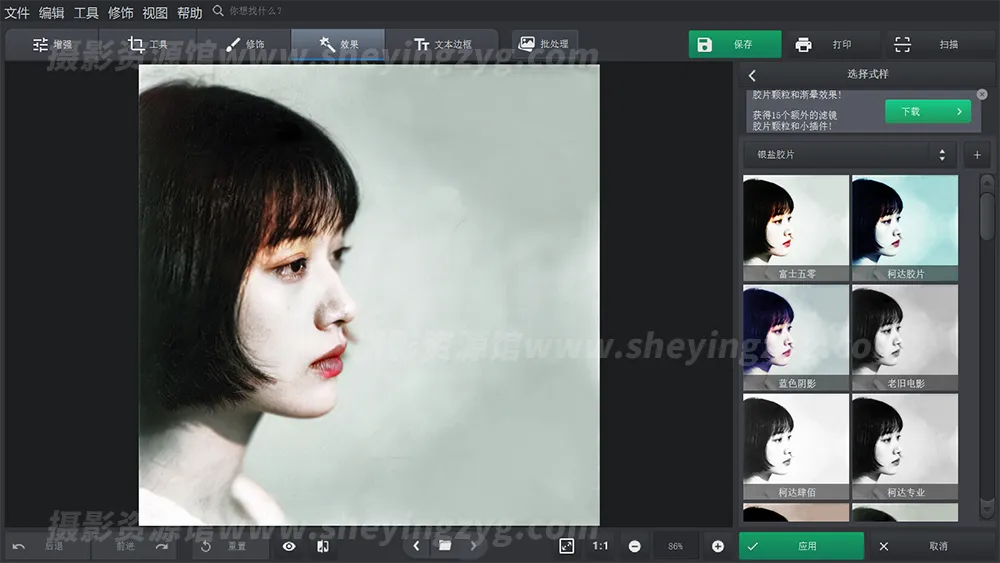Open the 编辑 menu
This screenshot has width=1000, height=563.
pos(52,13)
